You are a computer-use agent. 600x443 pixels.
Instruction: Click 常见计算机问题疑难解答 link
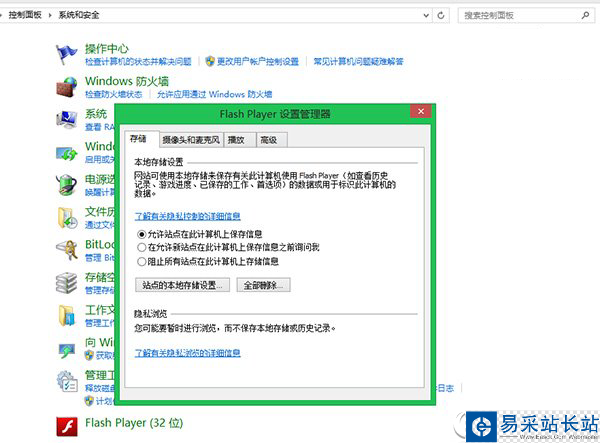(359, 62)
